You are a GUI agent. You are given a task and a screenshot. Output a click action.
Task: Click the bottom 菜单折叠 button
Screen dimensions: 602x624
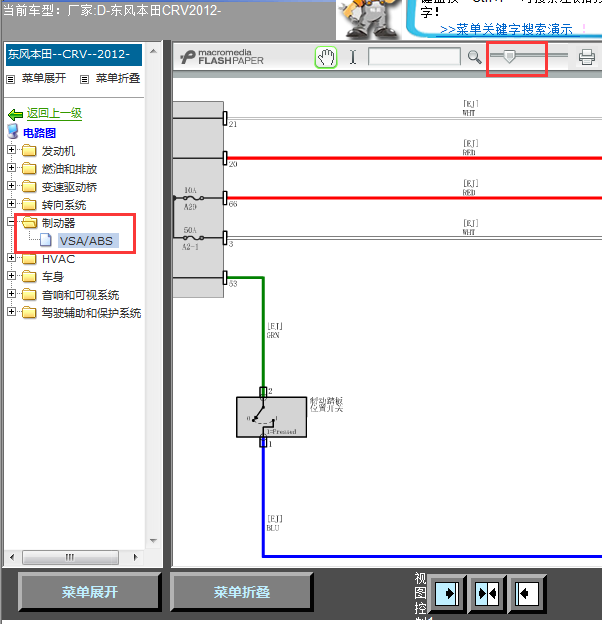(242, 592)
